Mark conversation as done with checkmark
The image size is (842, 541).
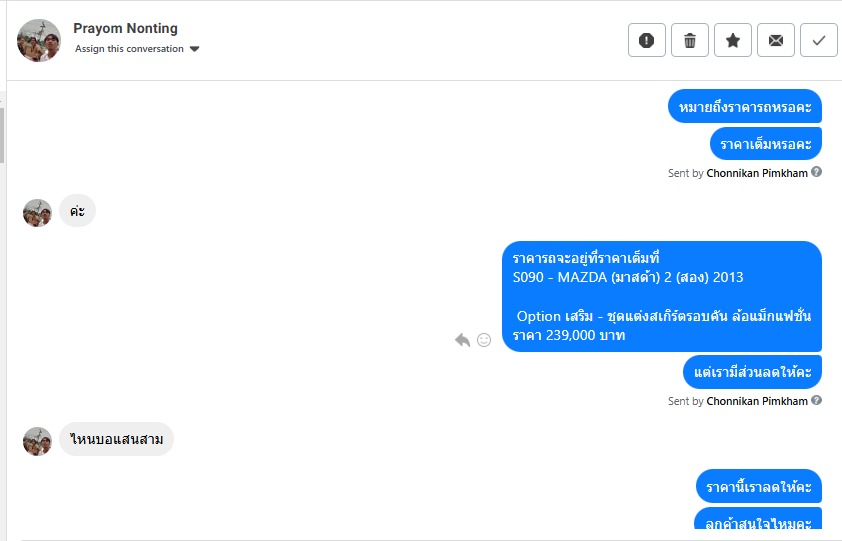click(x=819, y=40)
